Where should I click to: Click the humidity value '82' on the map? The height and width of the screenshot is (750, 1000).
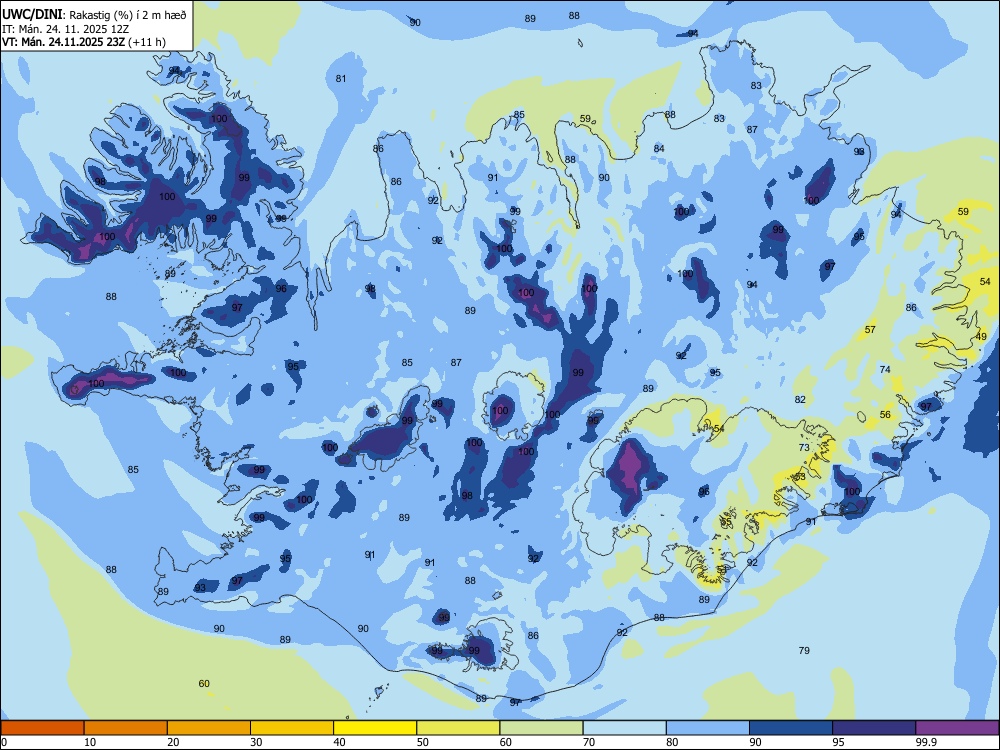tap(800, 399)
